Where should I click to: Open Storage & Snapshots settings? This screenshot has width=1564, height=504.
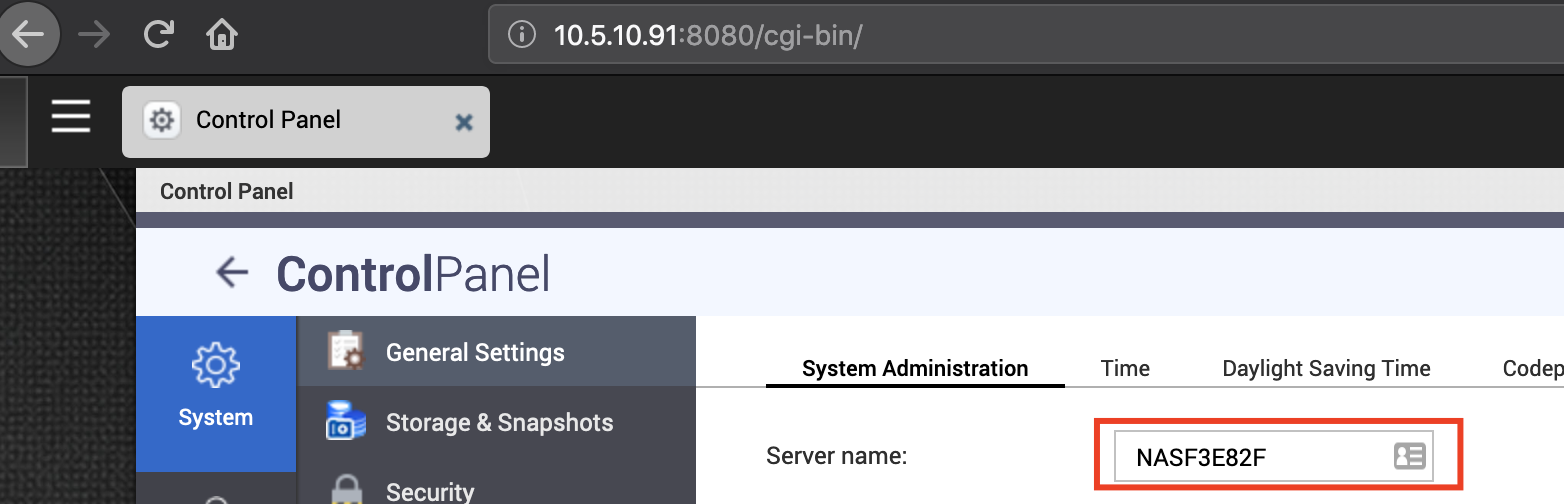click(x=499, y=422)
